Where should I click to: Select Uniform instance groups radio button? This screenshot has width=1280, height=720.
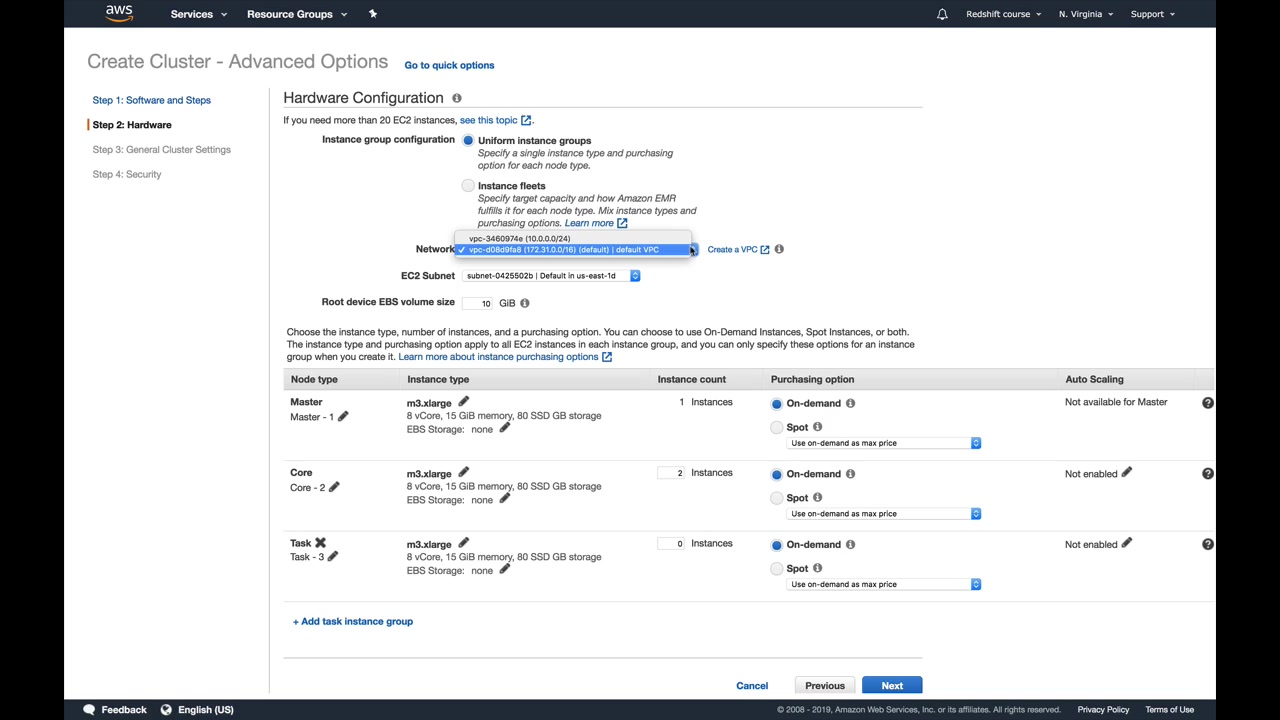click(468, 141)
